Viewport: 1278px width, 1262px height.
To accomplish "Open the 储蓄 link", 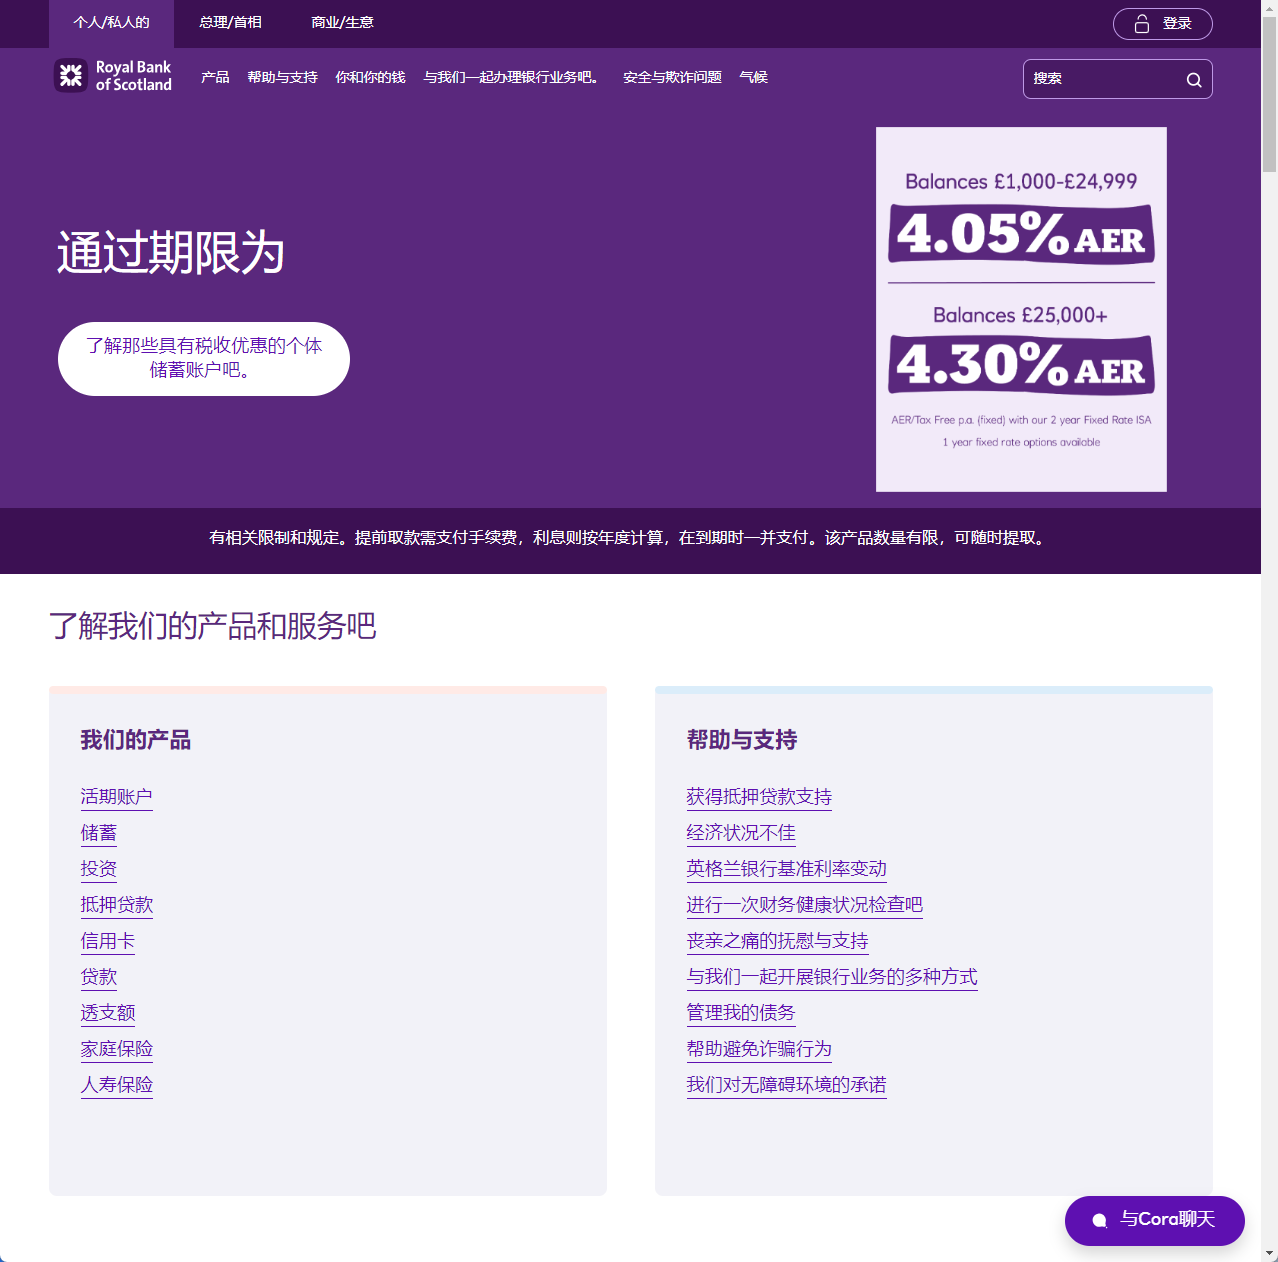I will pos(98,833).
